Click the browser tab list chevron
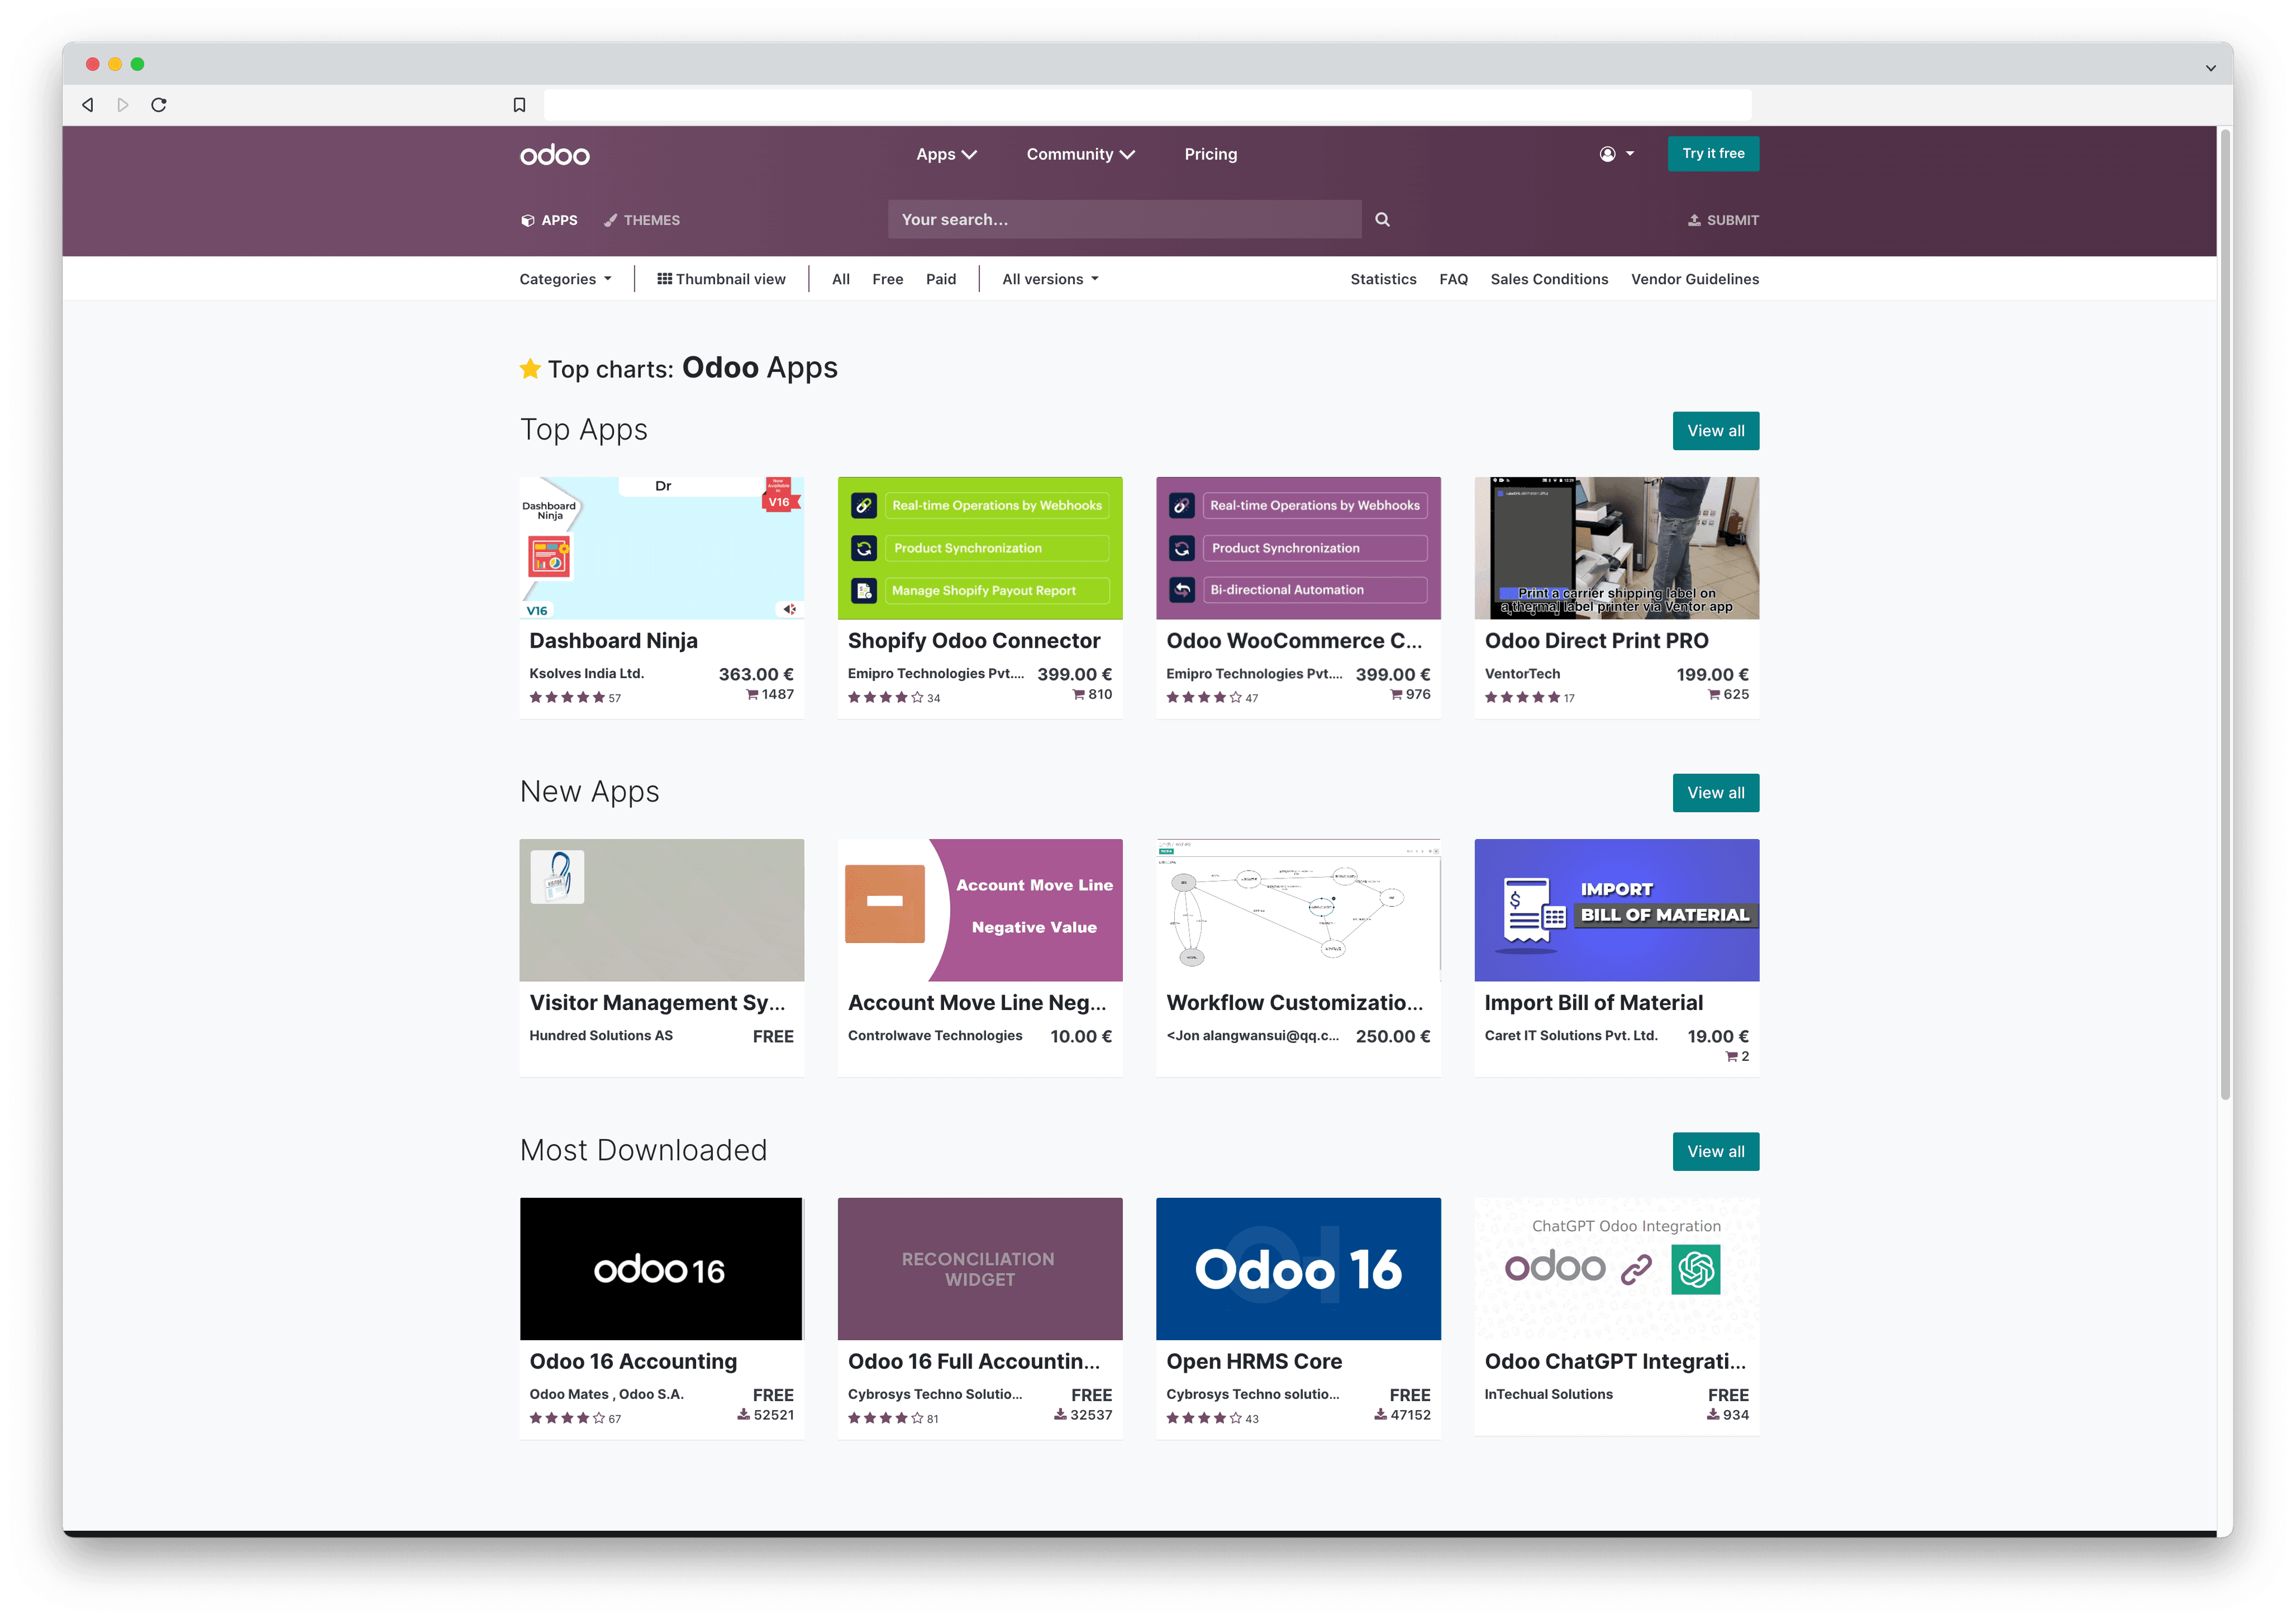This screenshot has height=1620, width=2296. [2211, 68]
